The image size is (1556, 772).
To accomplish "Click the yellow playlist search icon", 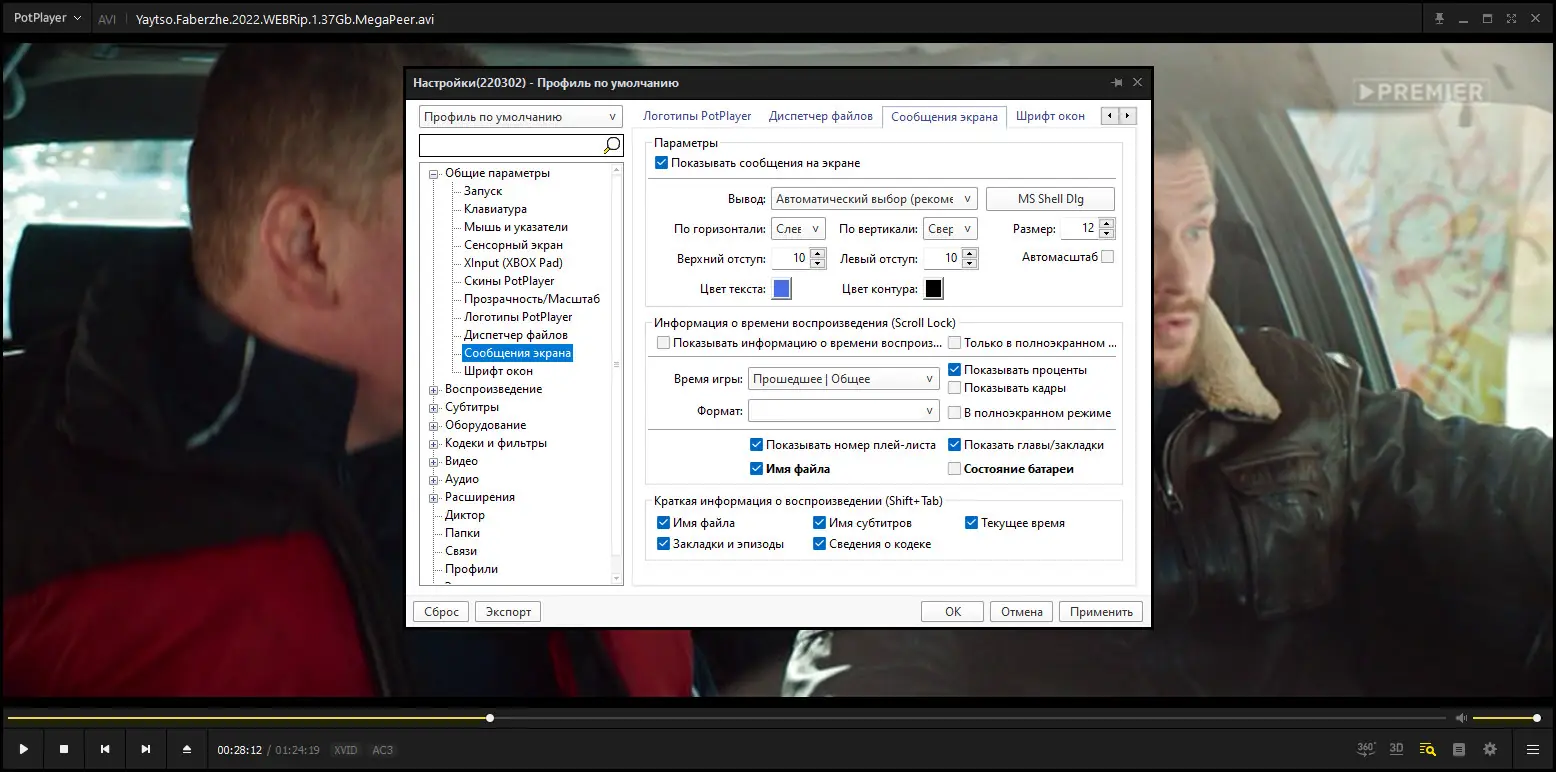I will point(1428,749).
